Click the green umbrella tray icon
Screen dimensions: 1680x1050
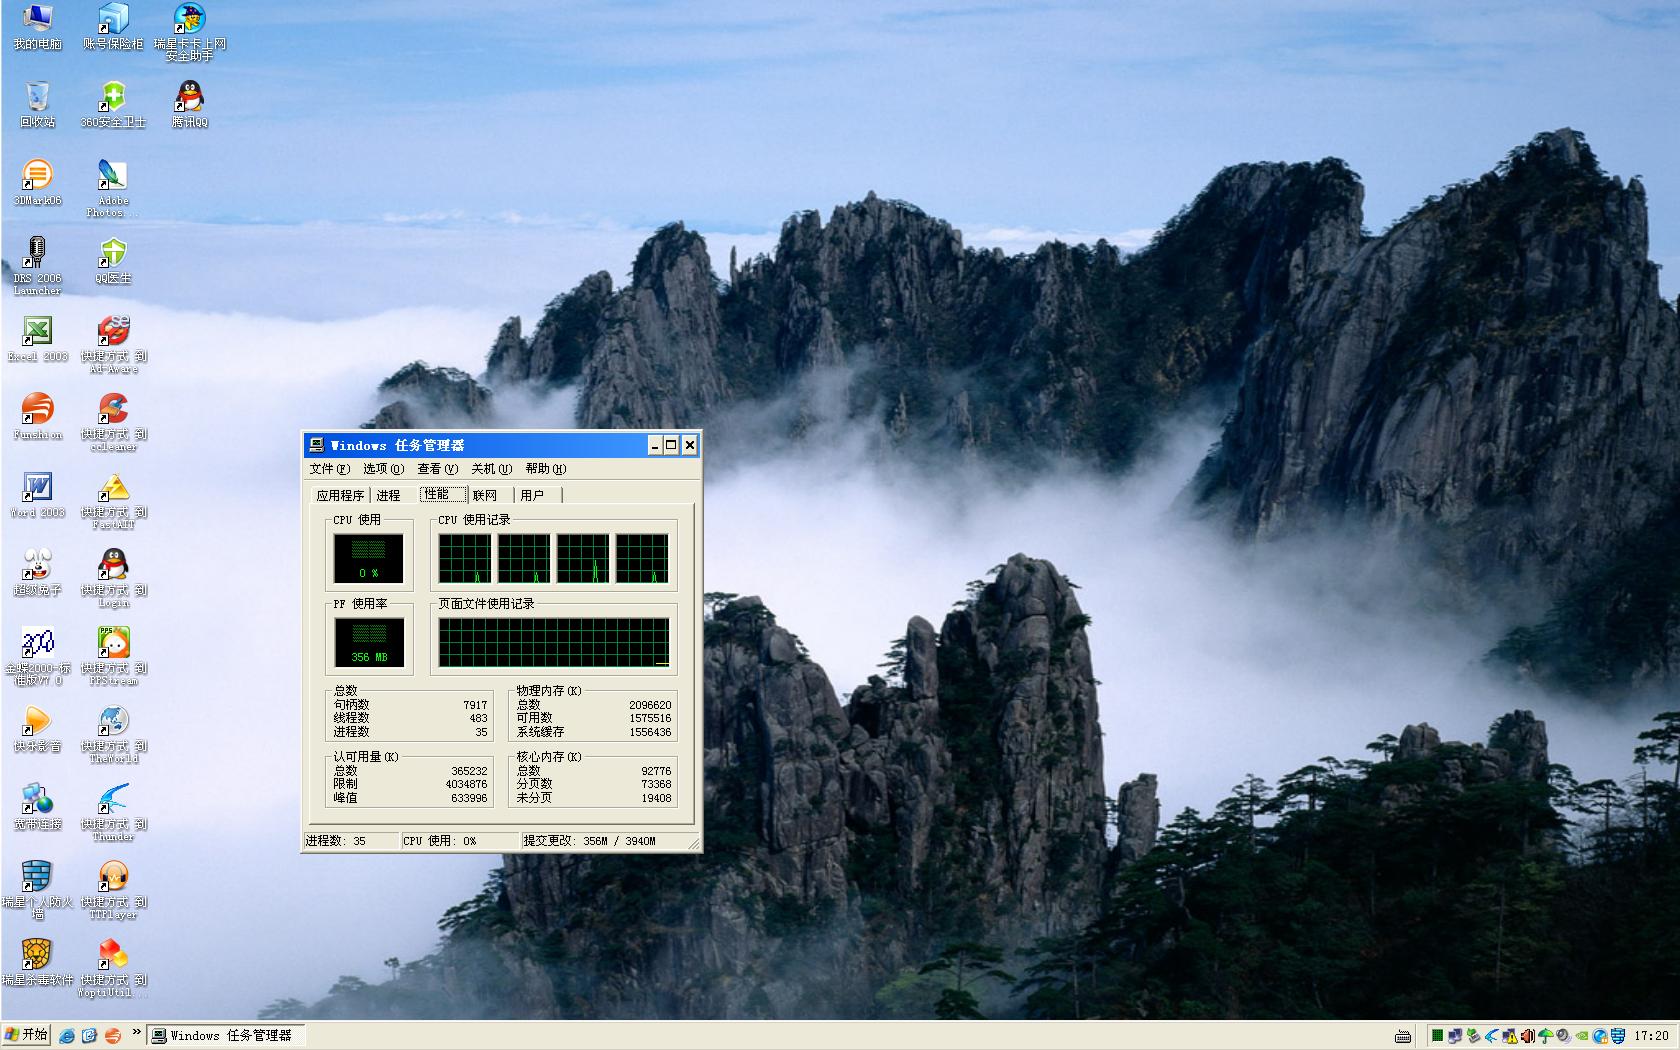point(1545,1036)
